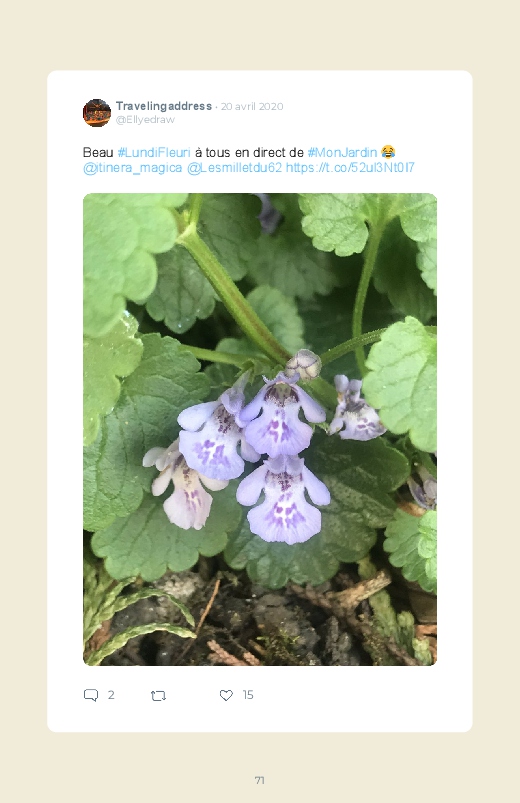
Task: Click the page number 71
Action: click(x=260, y=780)
